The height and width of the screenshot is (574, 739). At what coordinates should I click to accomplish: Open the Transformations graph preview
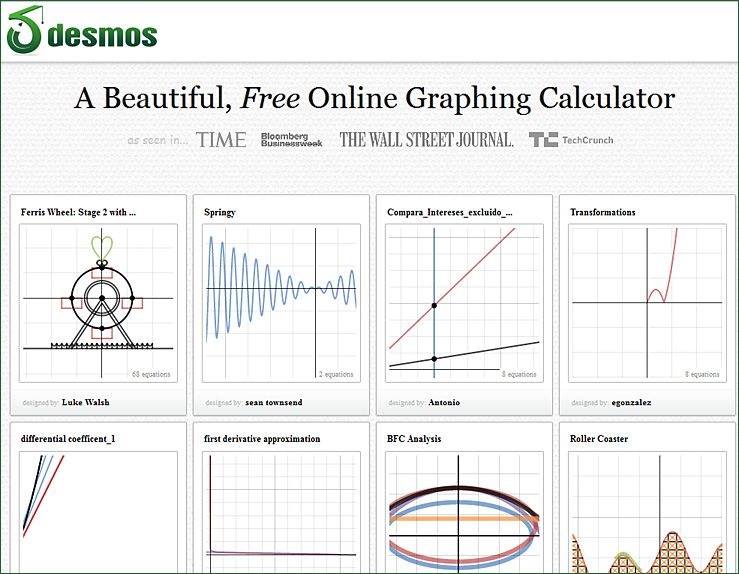pos(647,303)
